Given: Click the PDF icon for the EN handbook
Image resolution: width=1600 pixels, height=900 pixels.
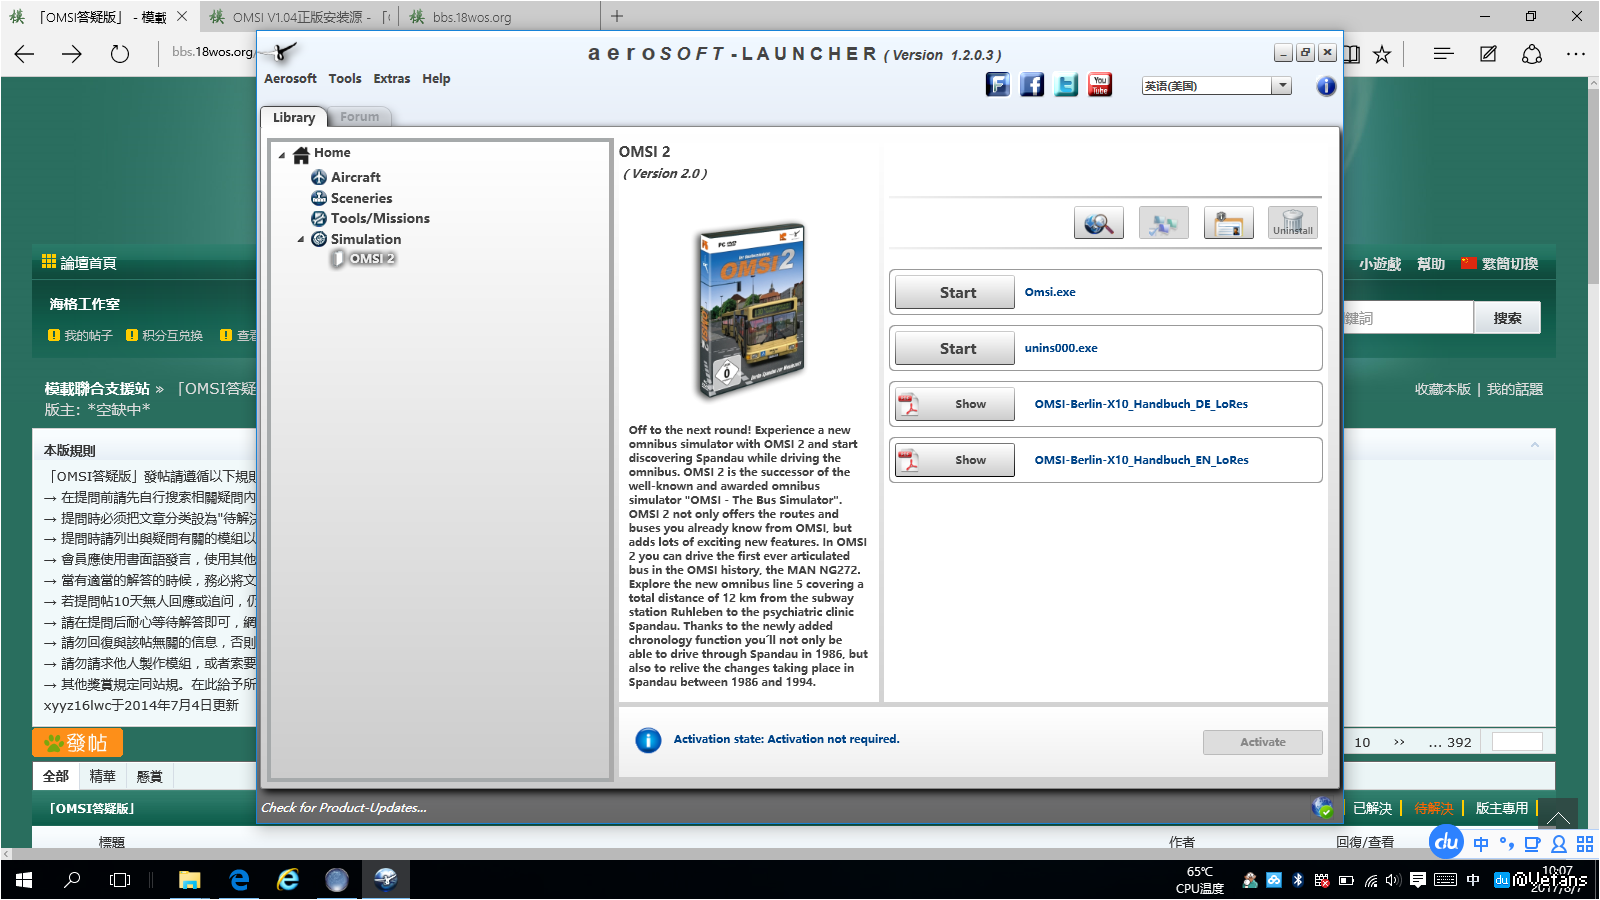Looking at the screenshot, I should pos(908,460).
